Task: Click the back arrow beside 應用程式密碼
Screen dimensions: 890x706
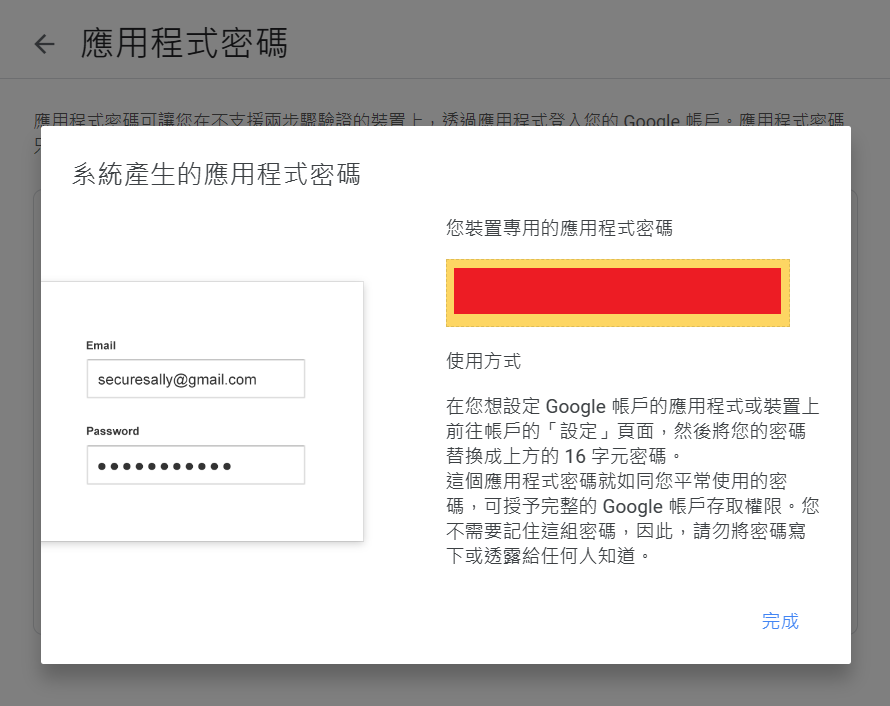Action: [x=44, y=44]
